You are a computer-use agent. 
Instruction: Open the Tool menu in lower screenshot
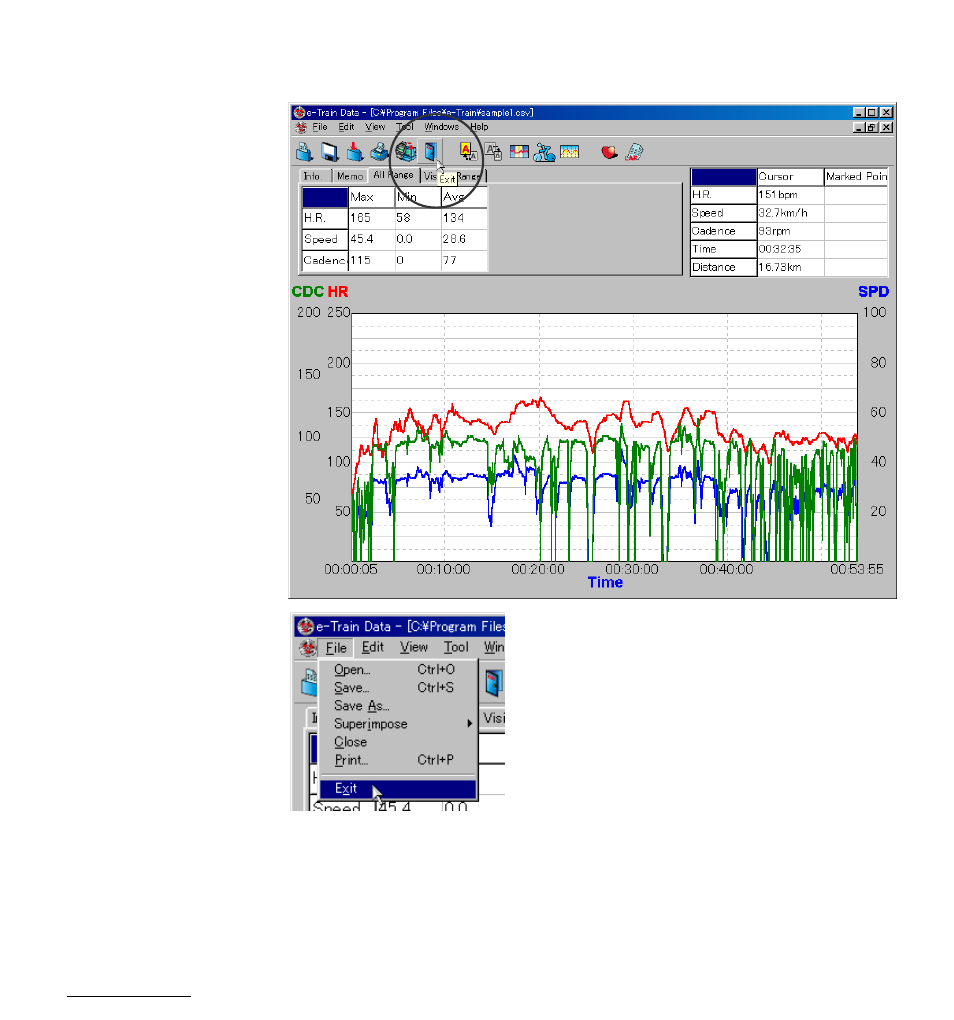[456, 648]
